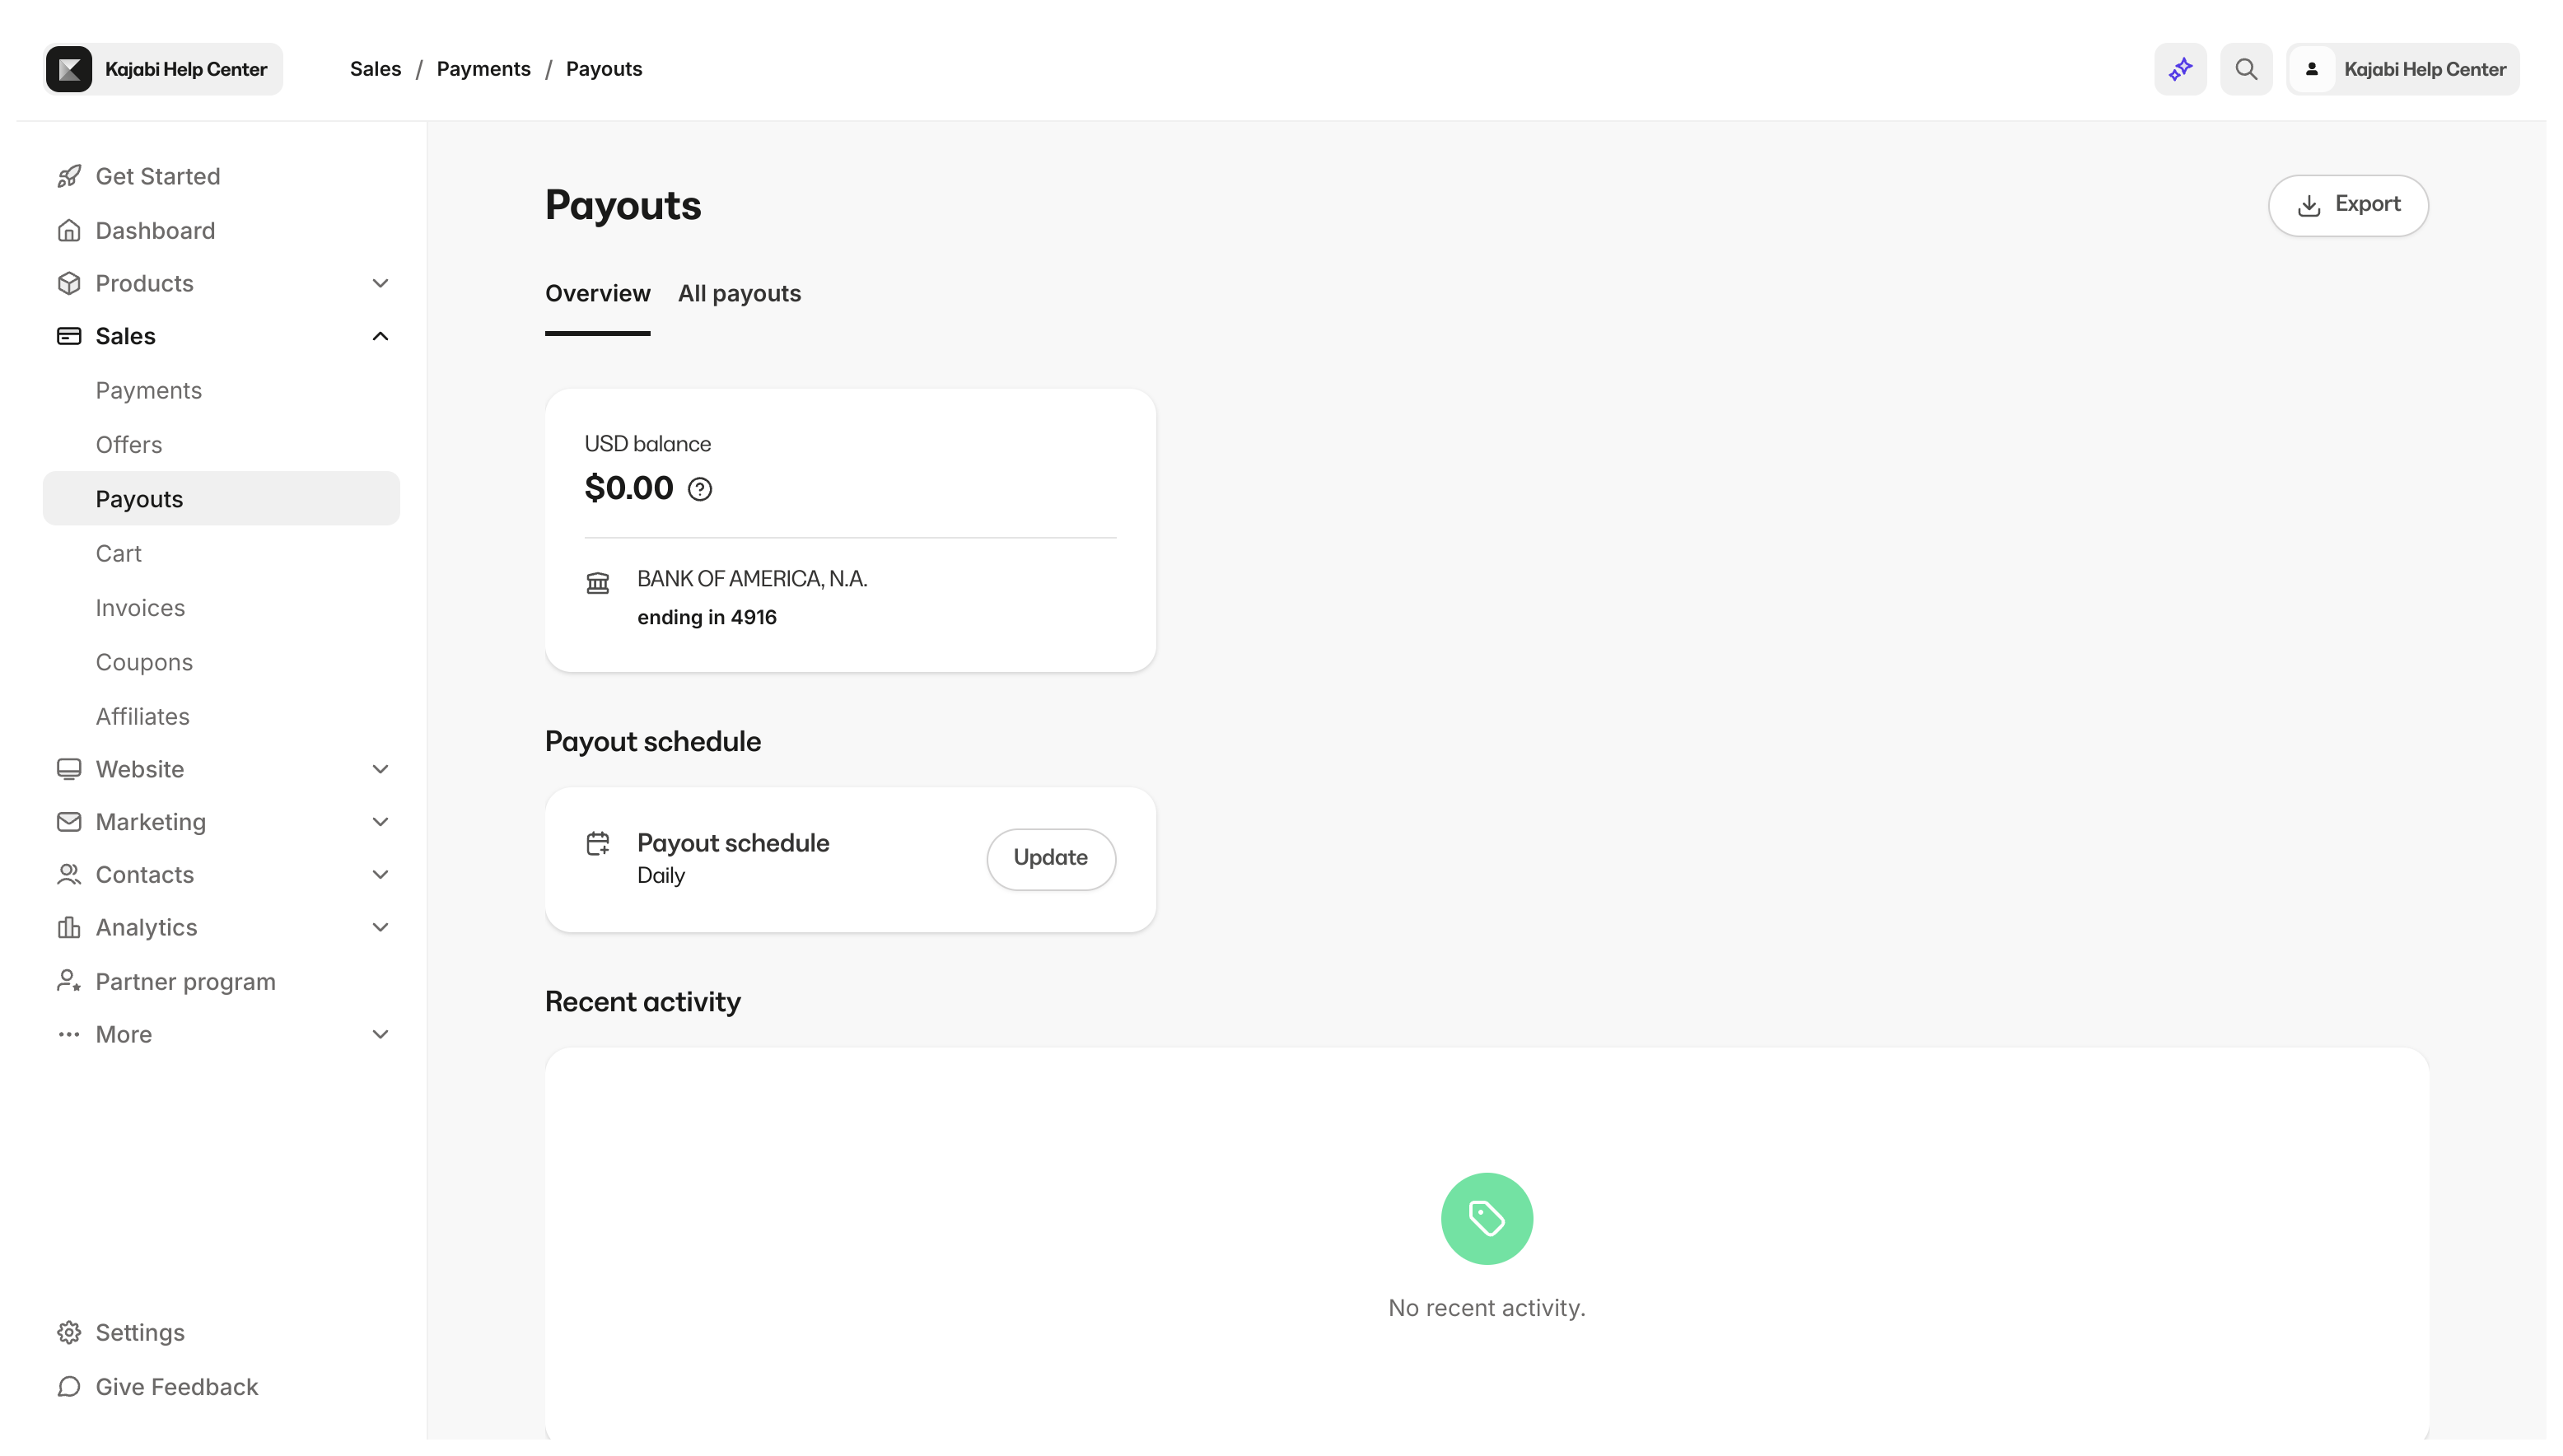This screenshot has height=1456, width=2563.
Task: Expand the Products section chevron
Action: click(x=380, y=283)
